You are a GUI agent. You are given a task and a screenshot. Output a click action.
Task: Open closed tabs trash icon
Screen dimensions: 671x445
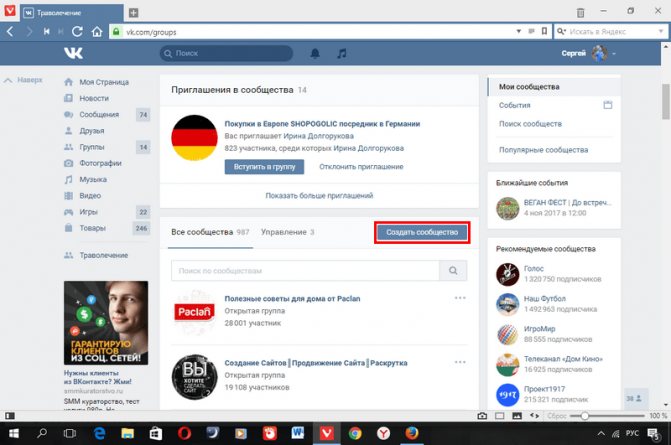point(581,12)
